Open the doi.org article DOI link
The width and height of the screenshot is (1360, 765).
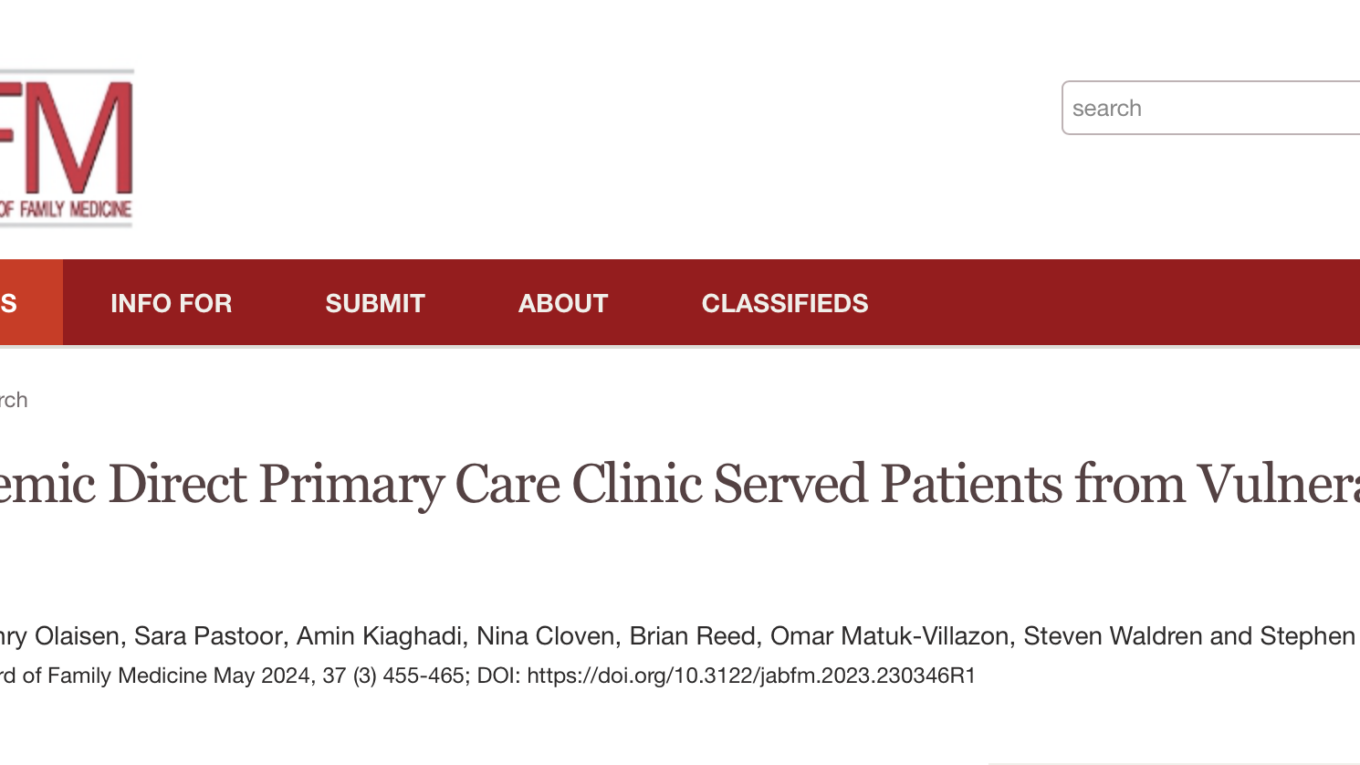tap(751, 676)
